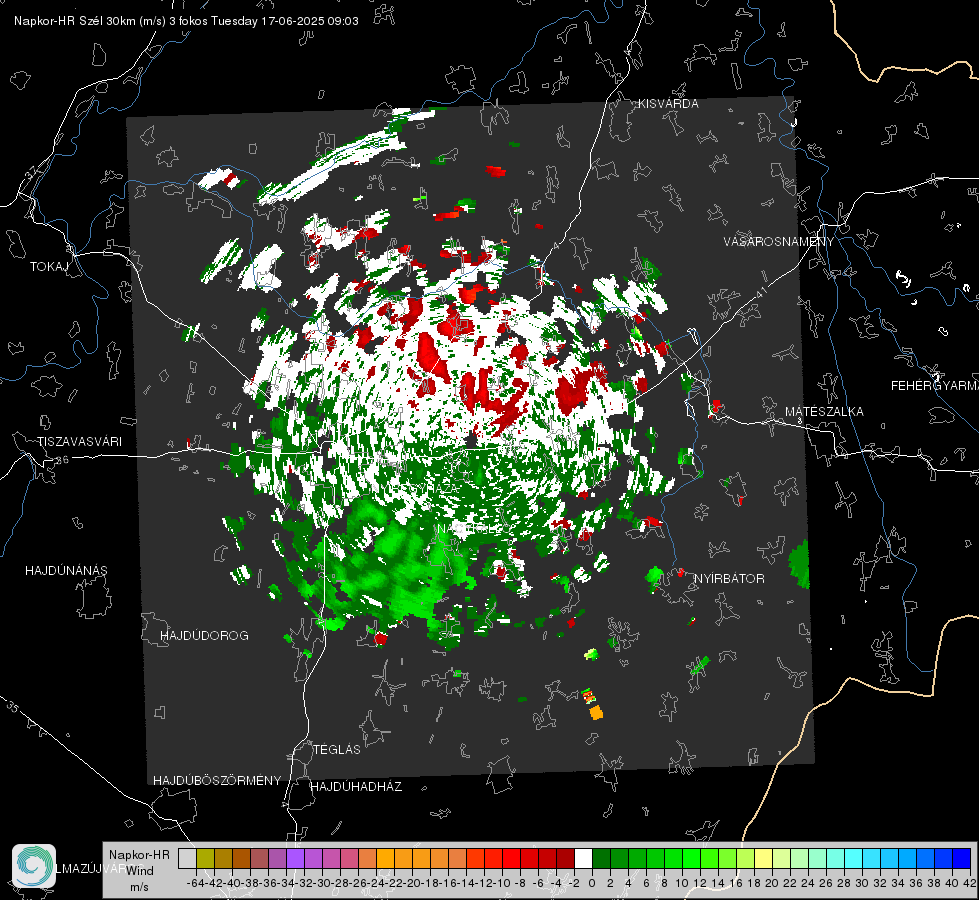This screenshot has height=900, width=979.
Task: Click legend value -8 under red swatches
Action: pyautogui.click(x=520, y=883)
